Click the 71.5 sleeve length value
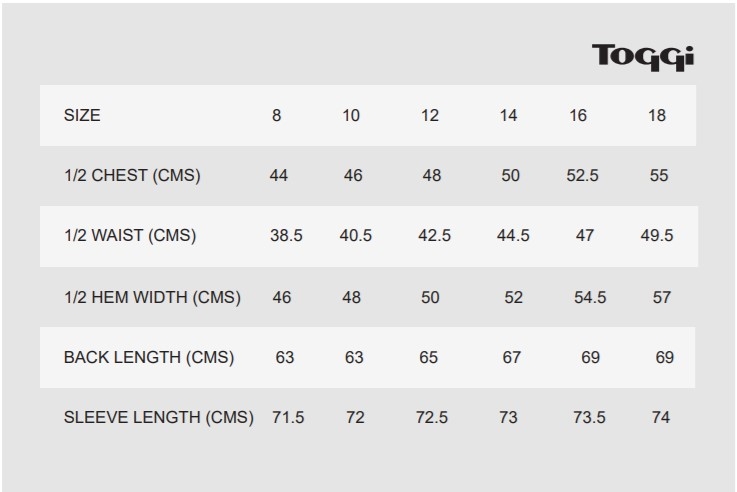Image resolution: width=737 pixels, height=492 pixels. click(288, 417)
